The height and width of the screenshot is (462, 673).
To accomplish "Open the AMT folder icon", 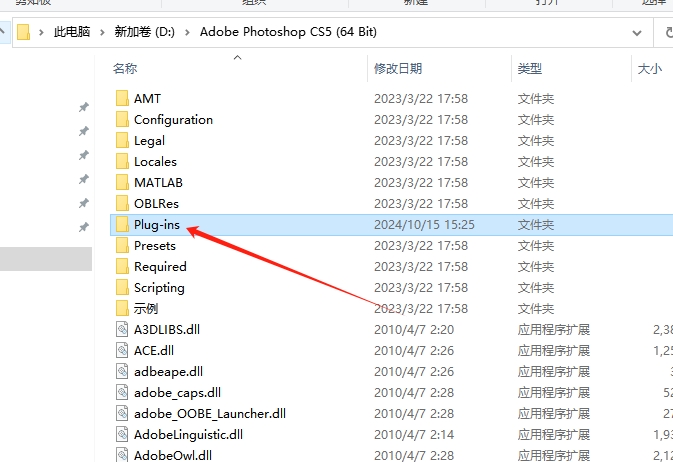I will tap(122, 98).
